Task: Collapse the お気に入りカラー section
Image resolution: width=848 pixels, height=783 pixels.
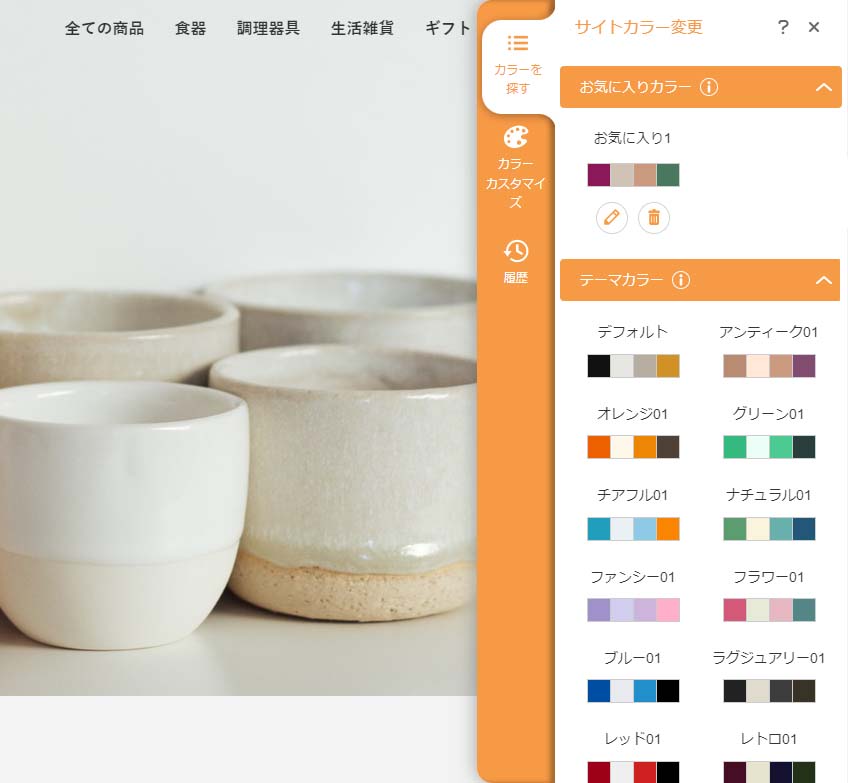Action: [823, 87]
